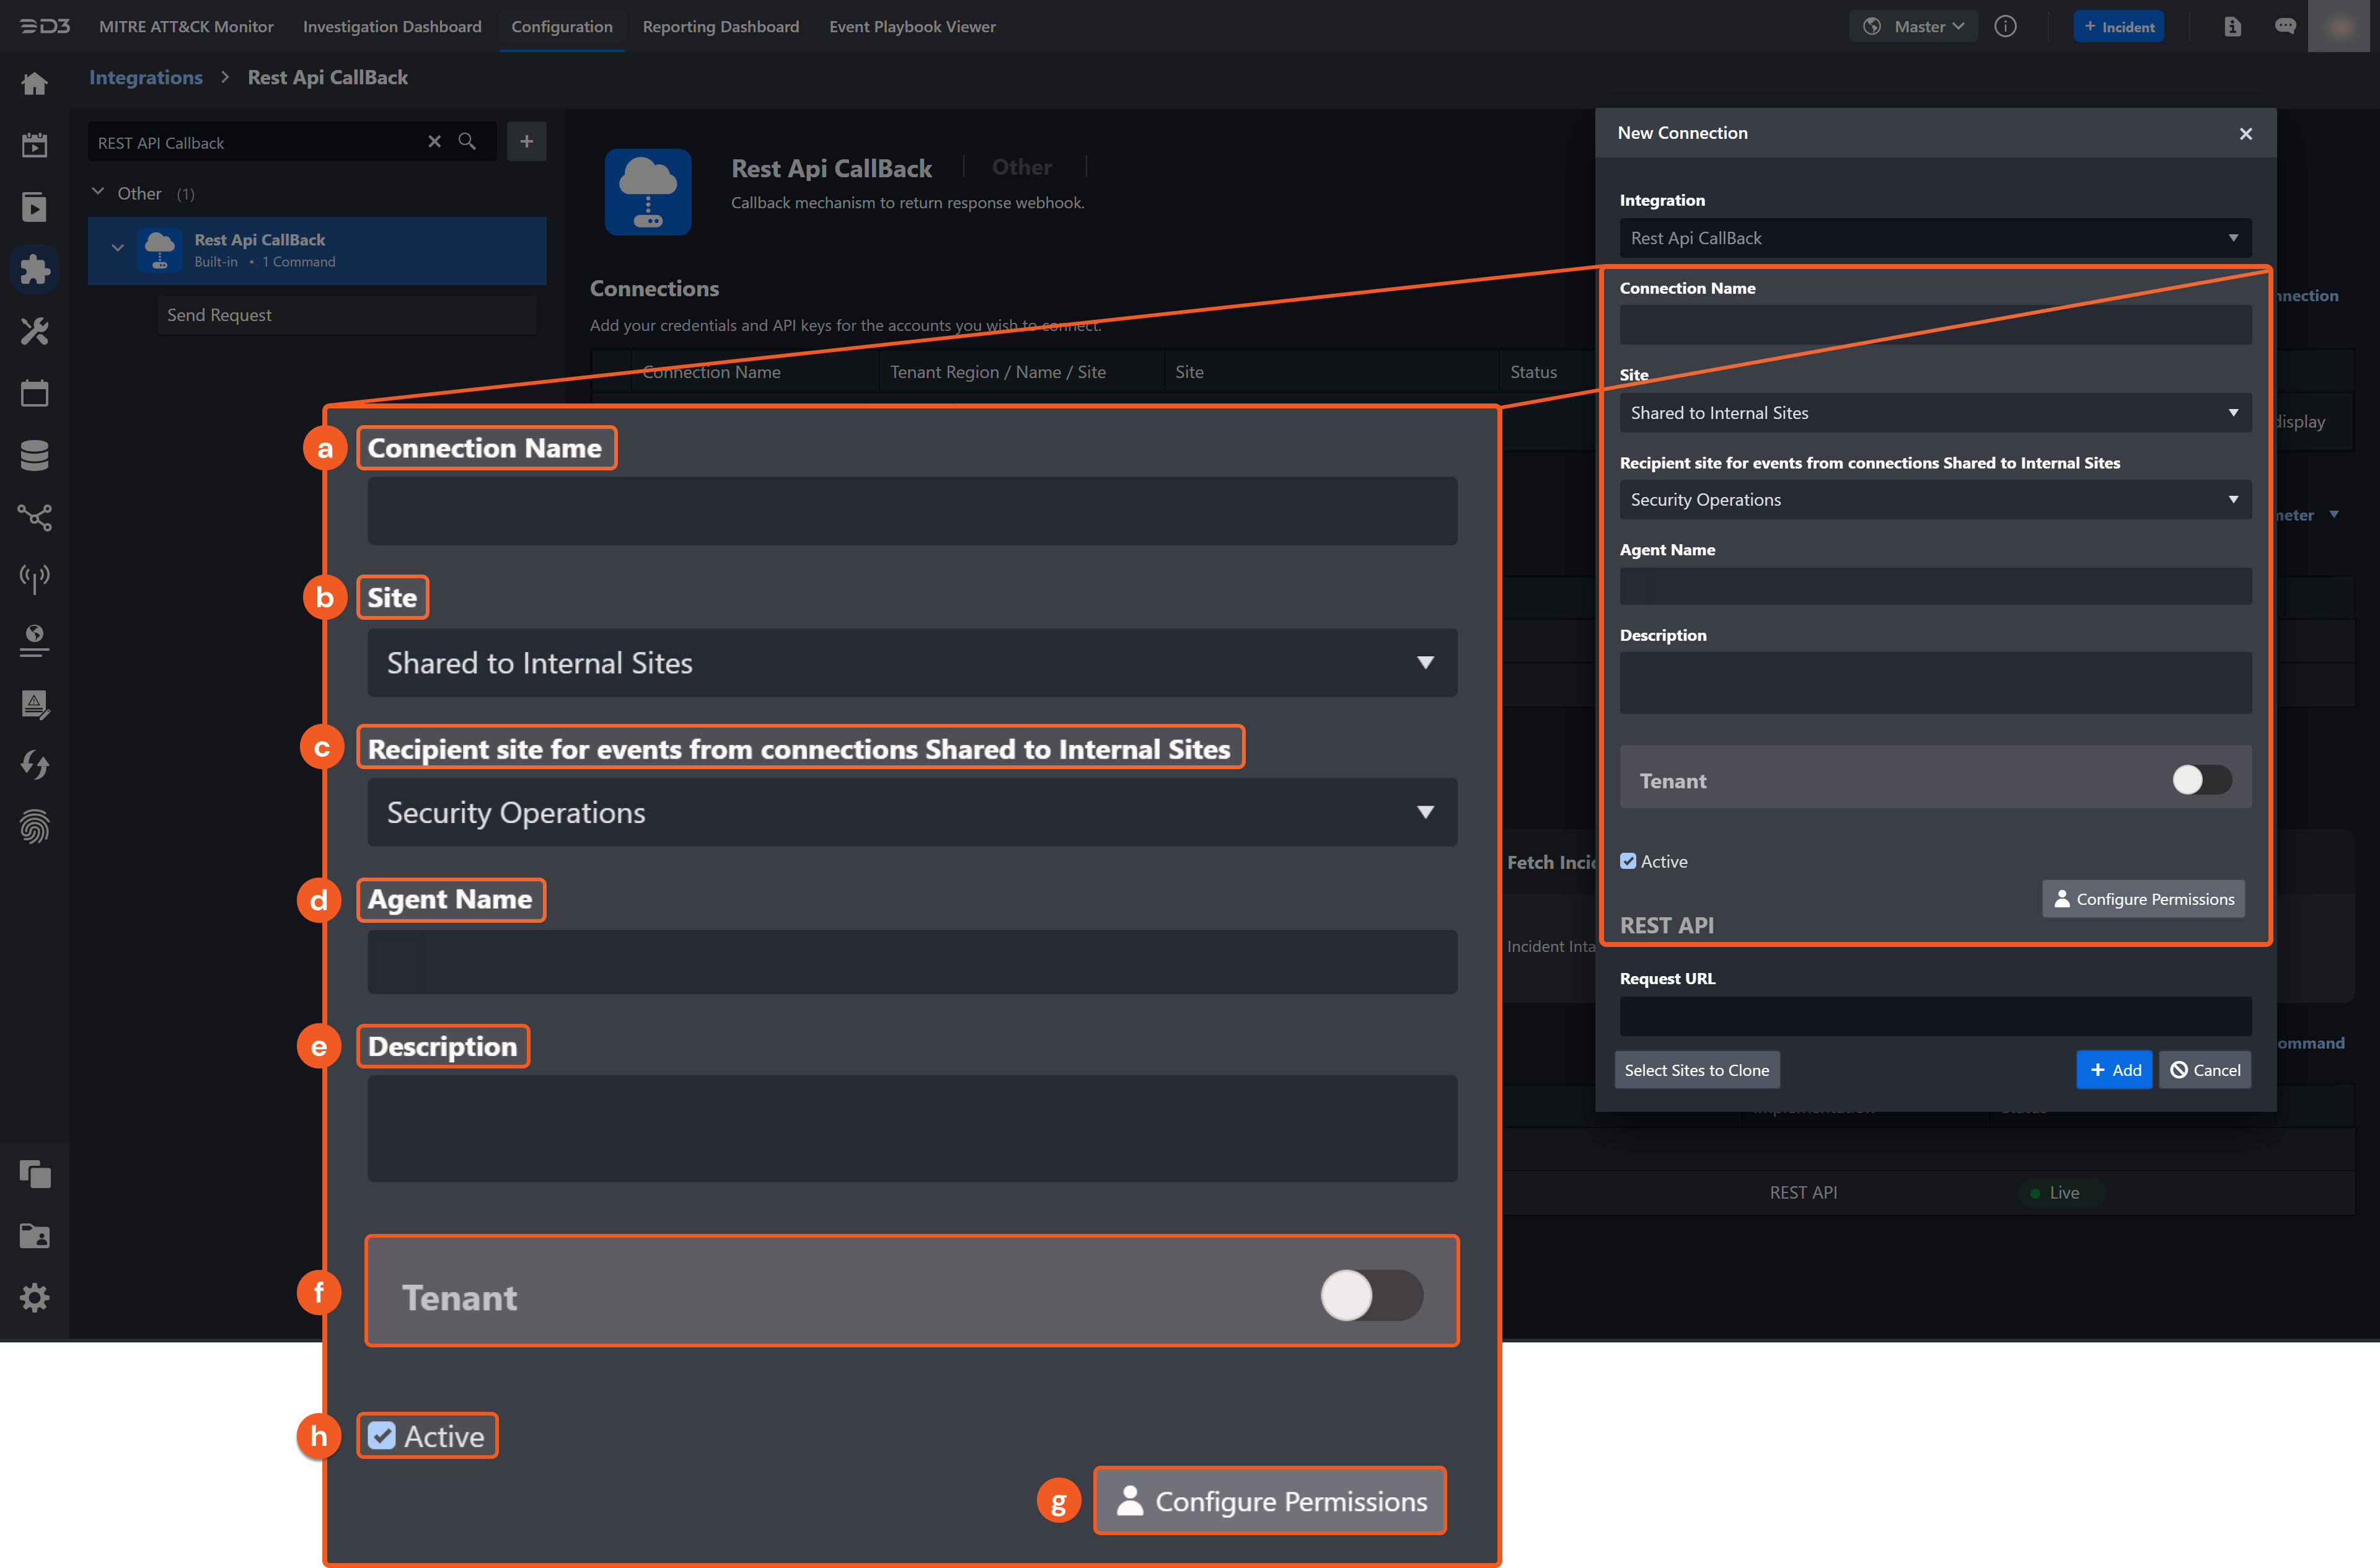The image size is (2380, 1568).
Task: Click the Configure Permissions button in the dialog
Action: click(2143, 899)
